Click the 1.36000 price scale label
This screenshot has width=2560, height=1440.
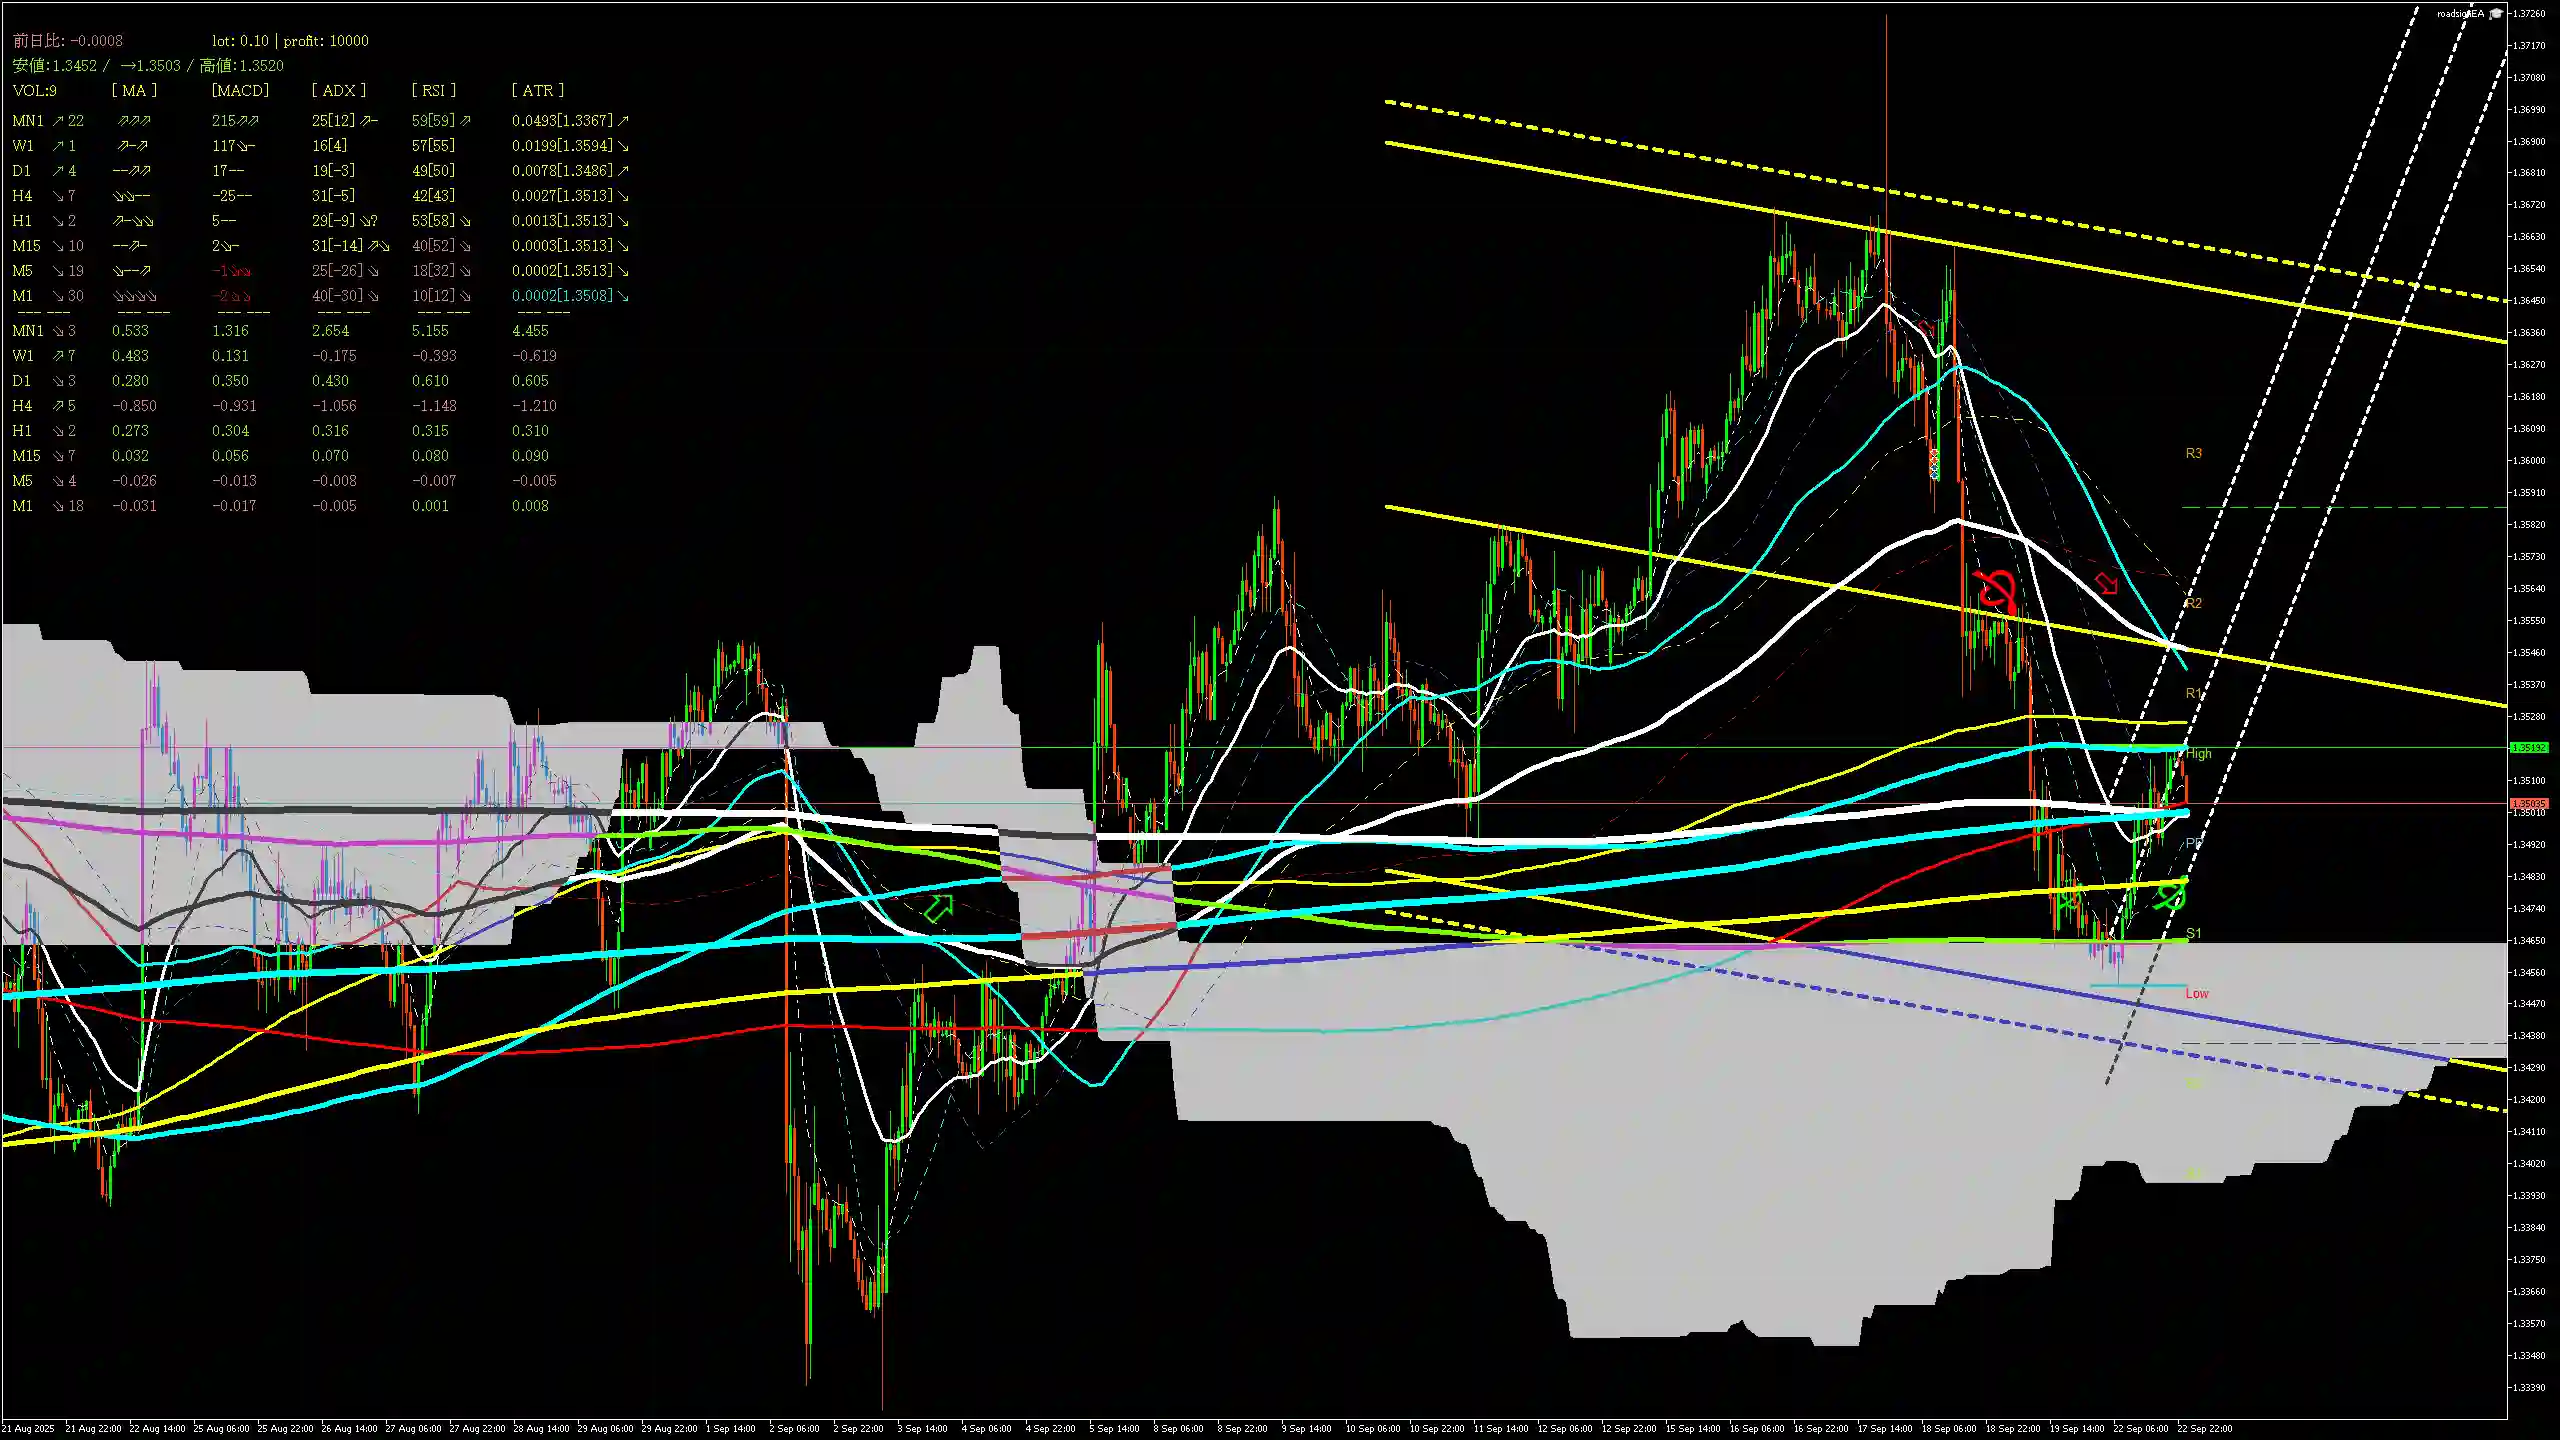pos(2530,460)
